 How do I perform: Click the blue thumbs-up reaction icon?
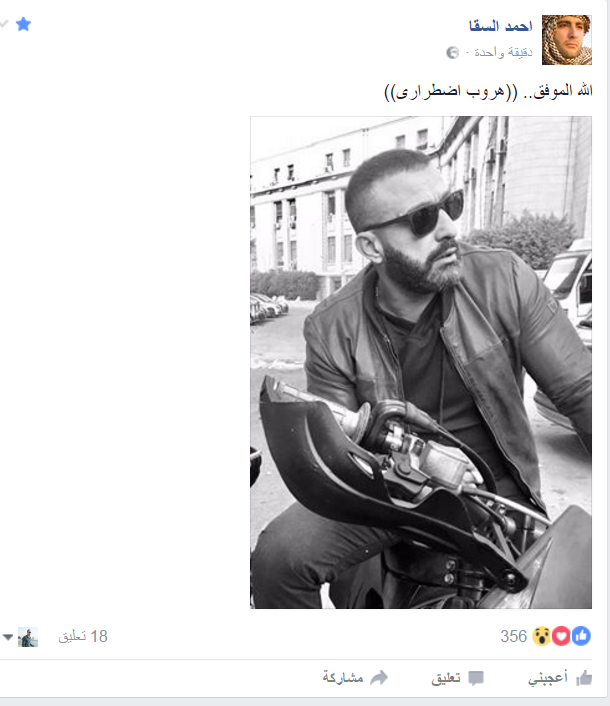pos(581,636)
